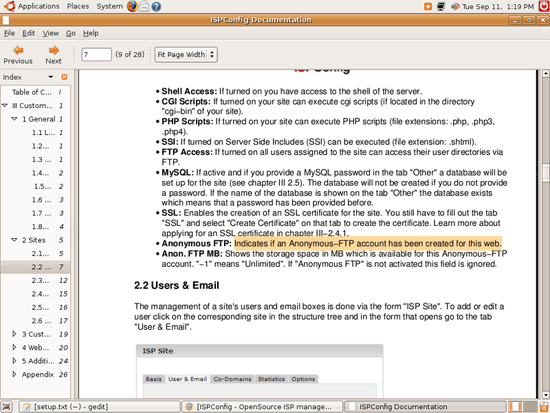Open the System menu in top panel
The width and height of the screenshot is (550, 413).
[110, 6]
